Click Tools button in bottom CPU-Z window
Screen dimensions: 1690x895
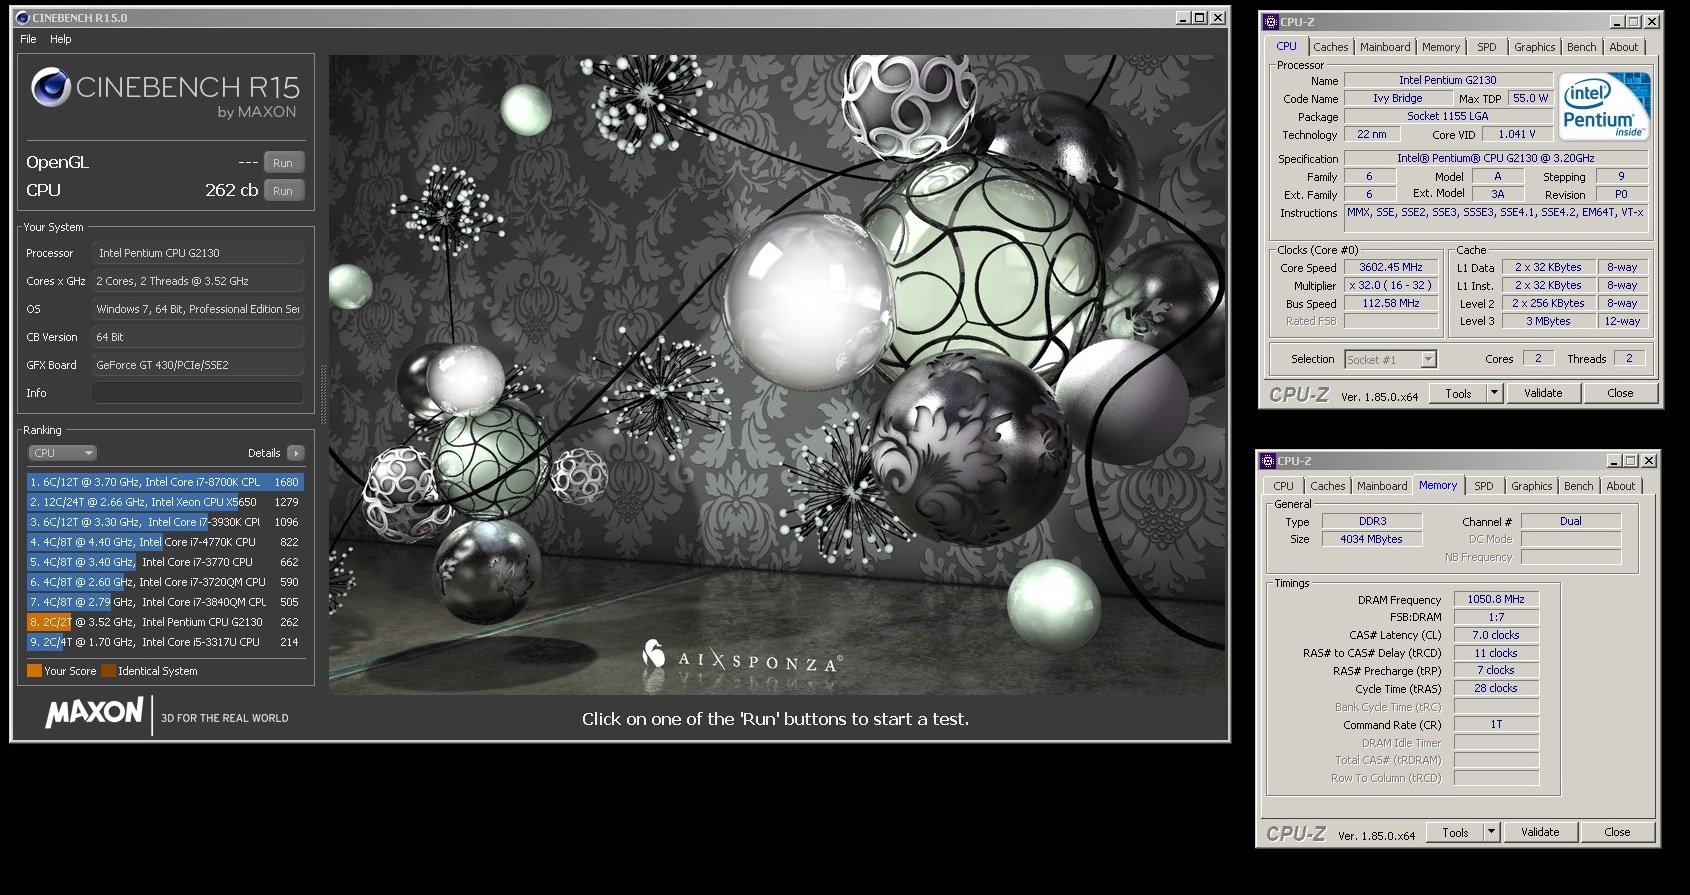point(1455,832)
